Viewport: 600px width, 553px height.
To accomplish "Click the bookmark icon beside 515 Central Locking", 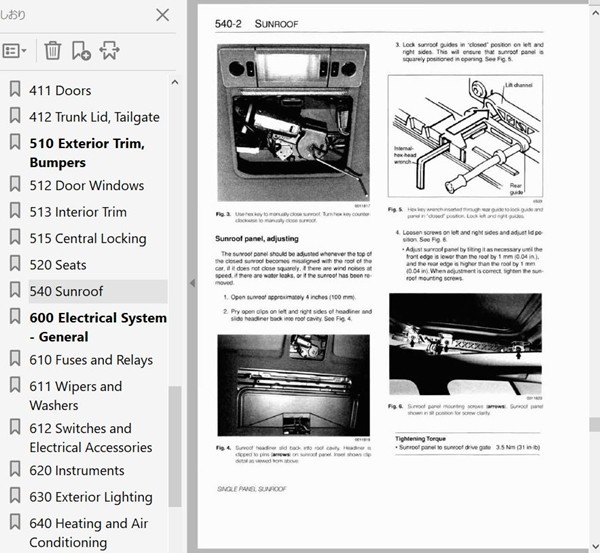I will [15, 237].
